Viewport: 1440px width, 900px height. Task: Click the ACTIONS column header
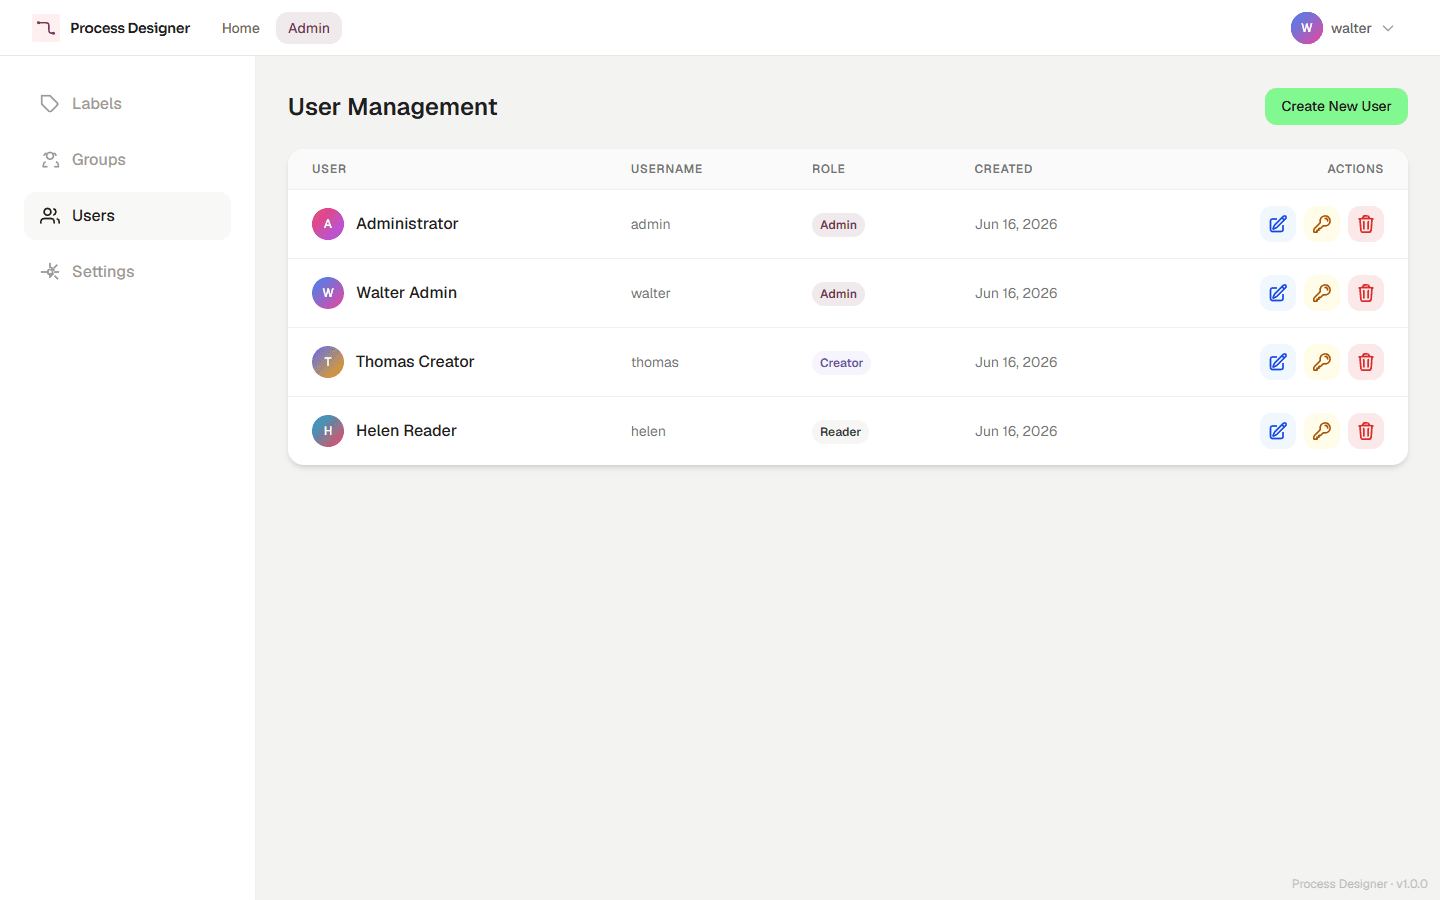pos(1355,169)
